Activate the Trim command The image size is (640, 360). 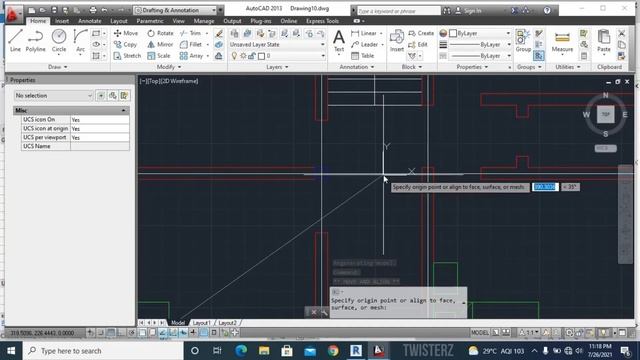pyautogui.click(x=191, y=33)
